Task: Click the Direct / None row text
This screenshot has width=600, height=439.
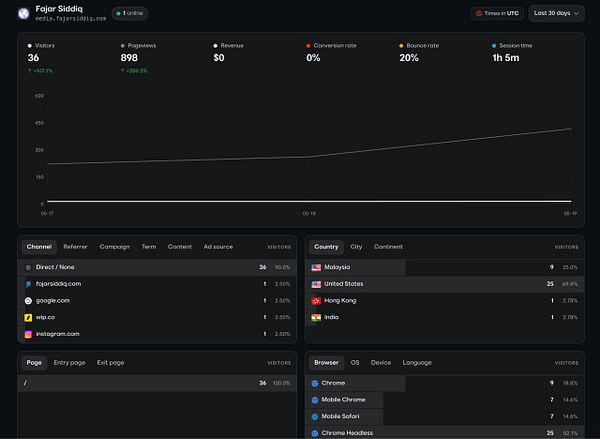Action: [x=55, y=267]
